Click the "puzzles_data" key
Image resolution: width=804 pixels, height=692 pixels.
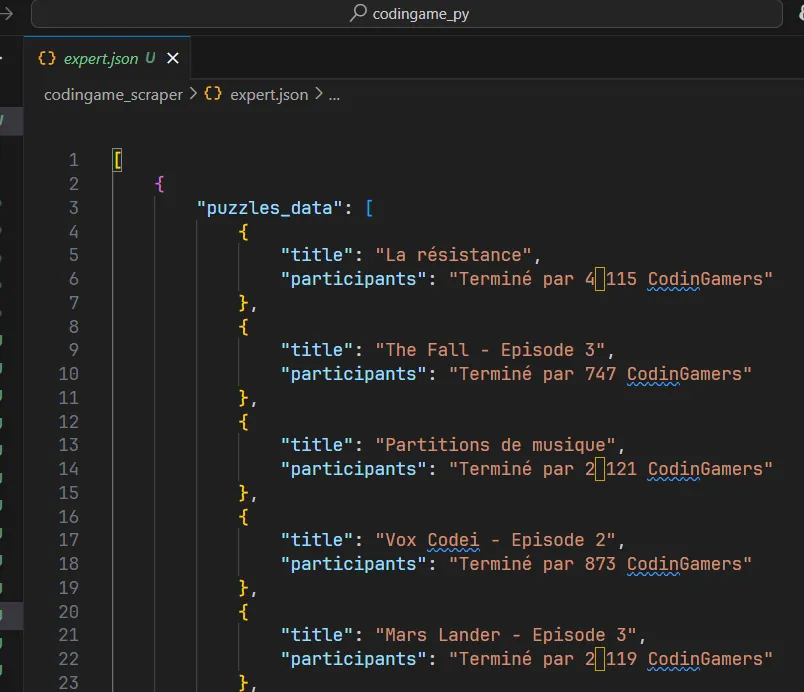click(x=270, y=208)
